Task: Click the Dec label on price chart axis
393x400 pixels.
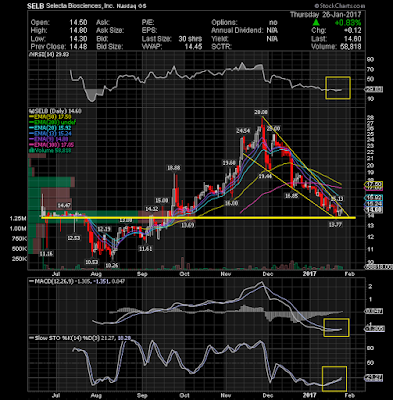Action: [x=268, y=274]
